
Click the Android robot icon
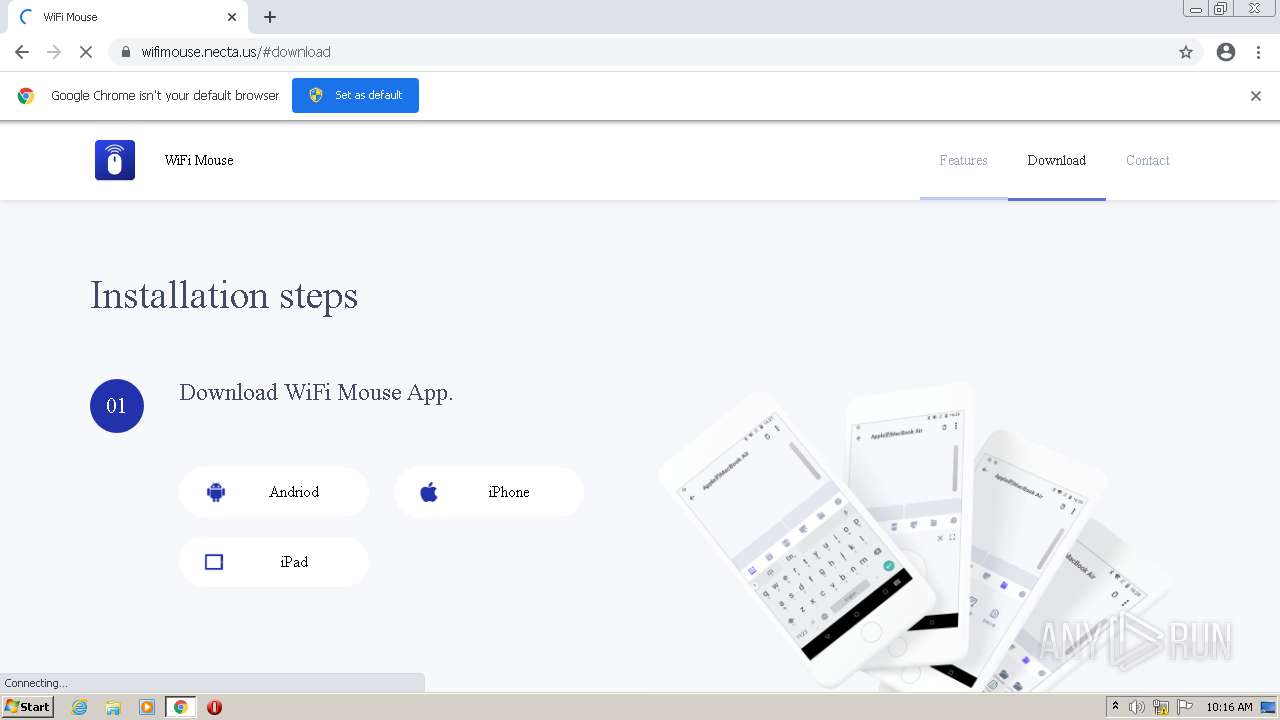coord(216,492)
